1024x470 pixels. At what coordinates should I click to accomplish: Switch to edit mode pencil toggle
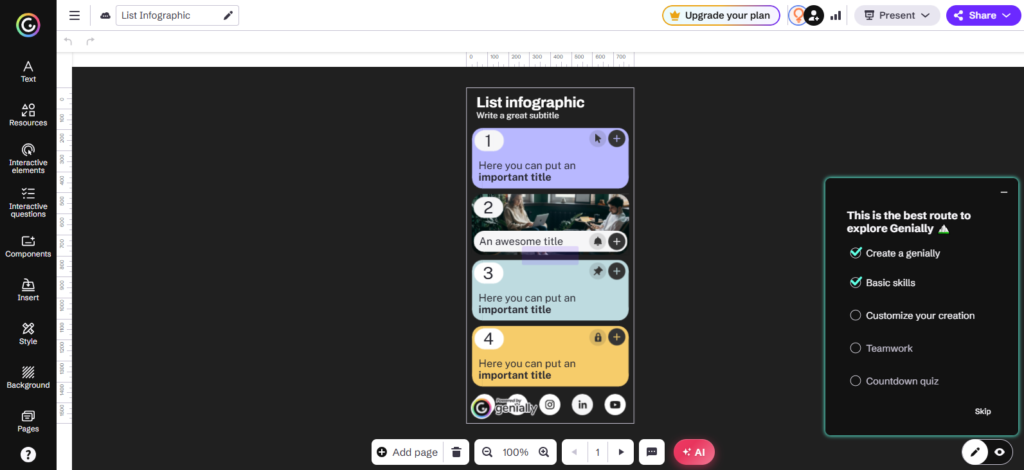coord(975,452)
